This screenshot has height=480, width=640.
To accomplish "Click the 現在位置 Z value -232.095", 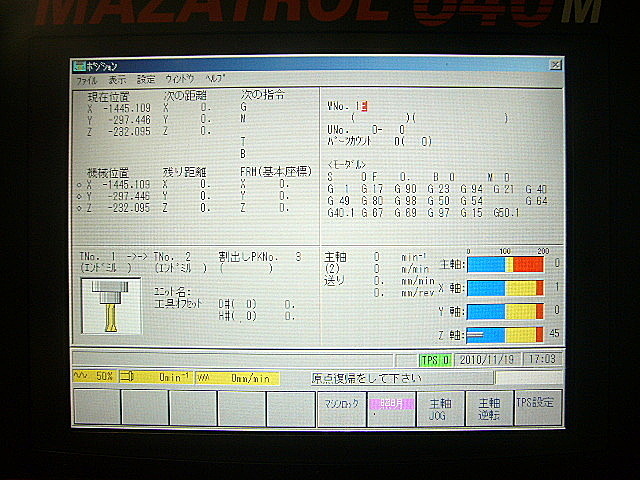I will [129, 131].
